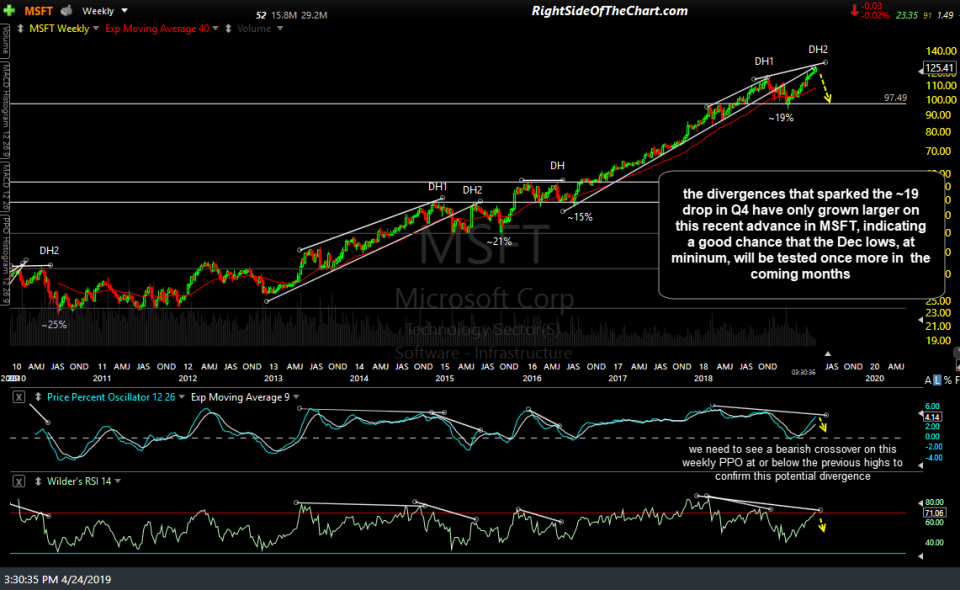Expand the MACD Histogram 17 28 9 collapsed panel
960x590 pixels.
(x=7, y=105)
